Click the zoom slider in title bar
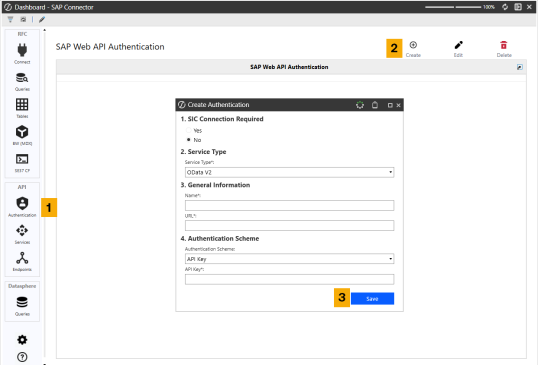Screen dimensions: 538x365 click(453, 7)
